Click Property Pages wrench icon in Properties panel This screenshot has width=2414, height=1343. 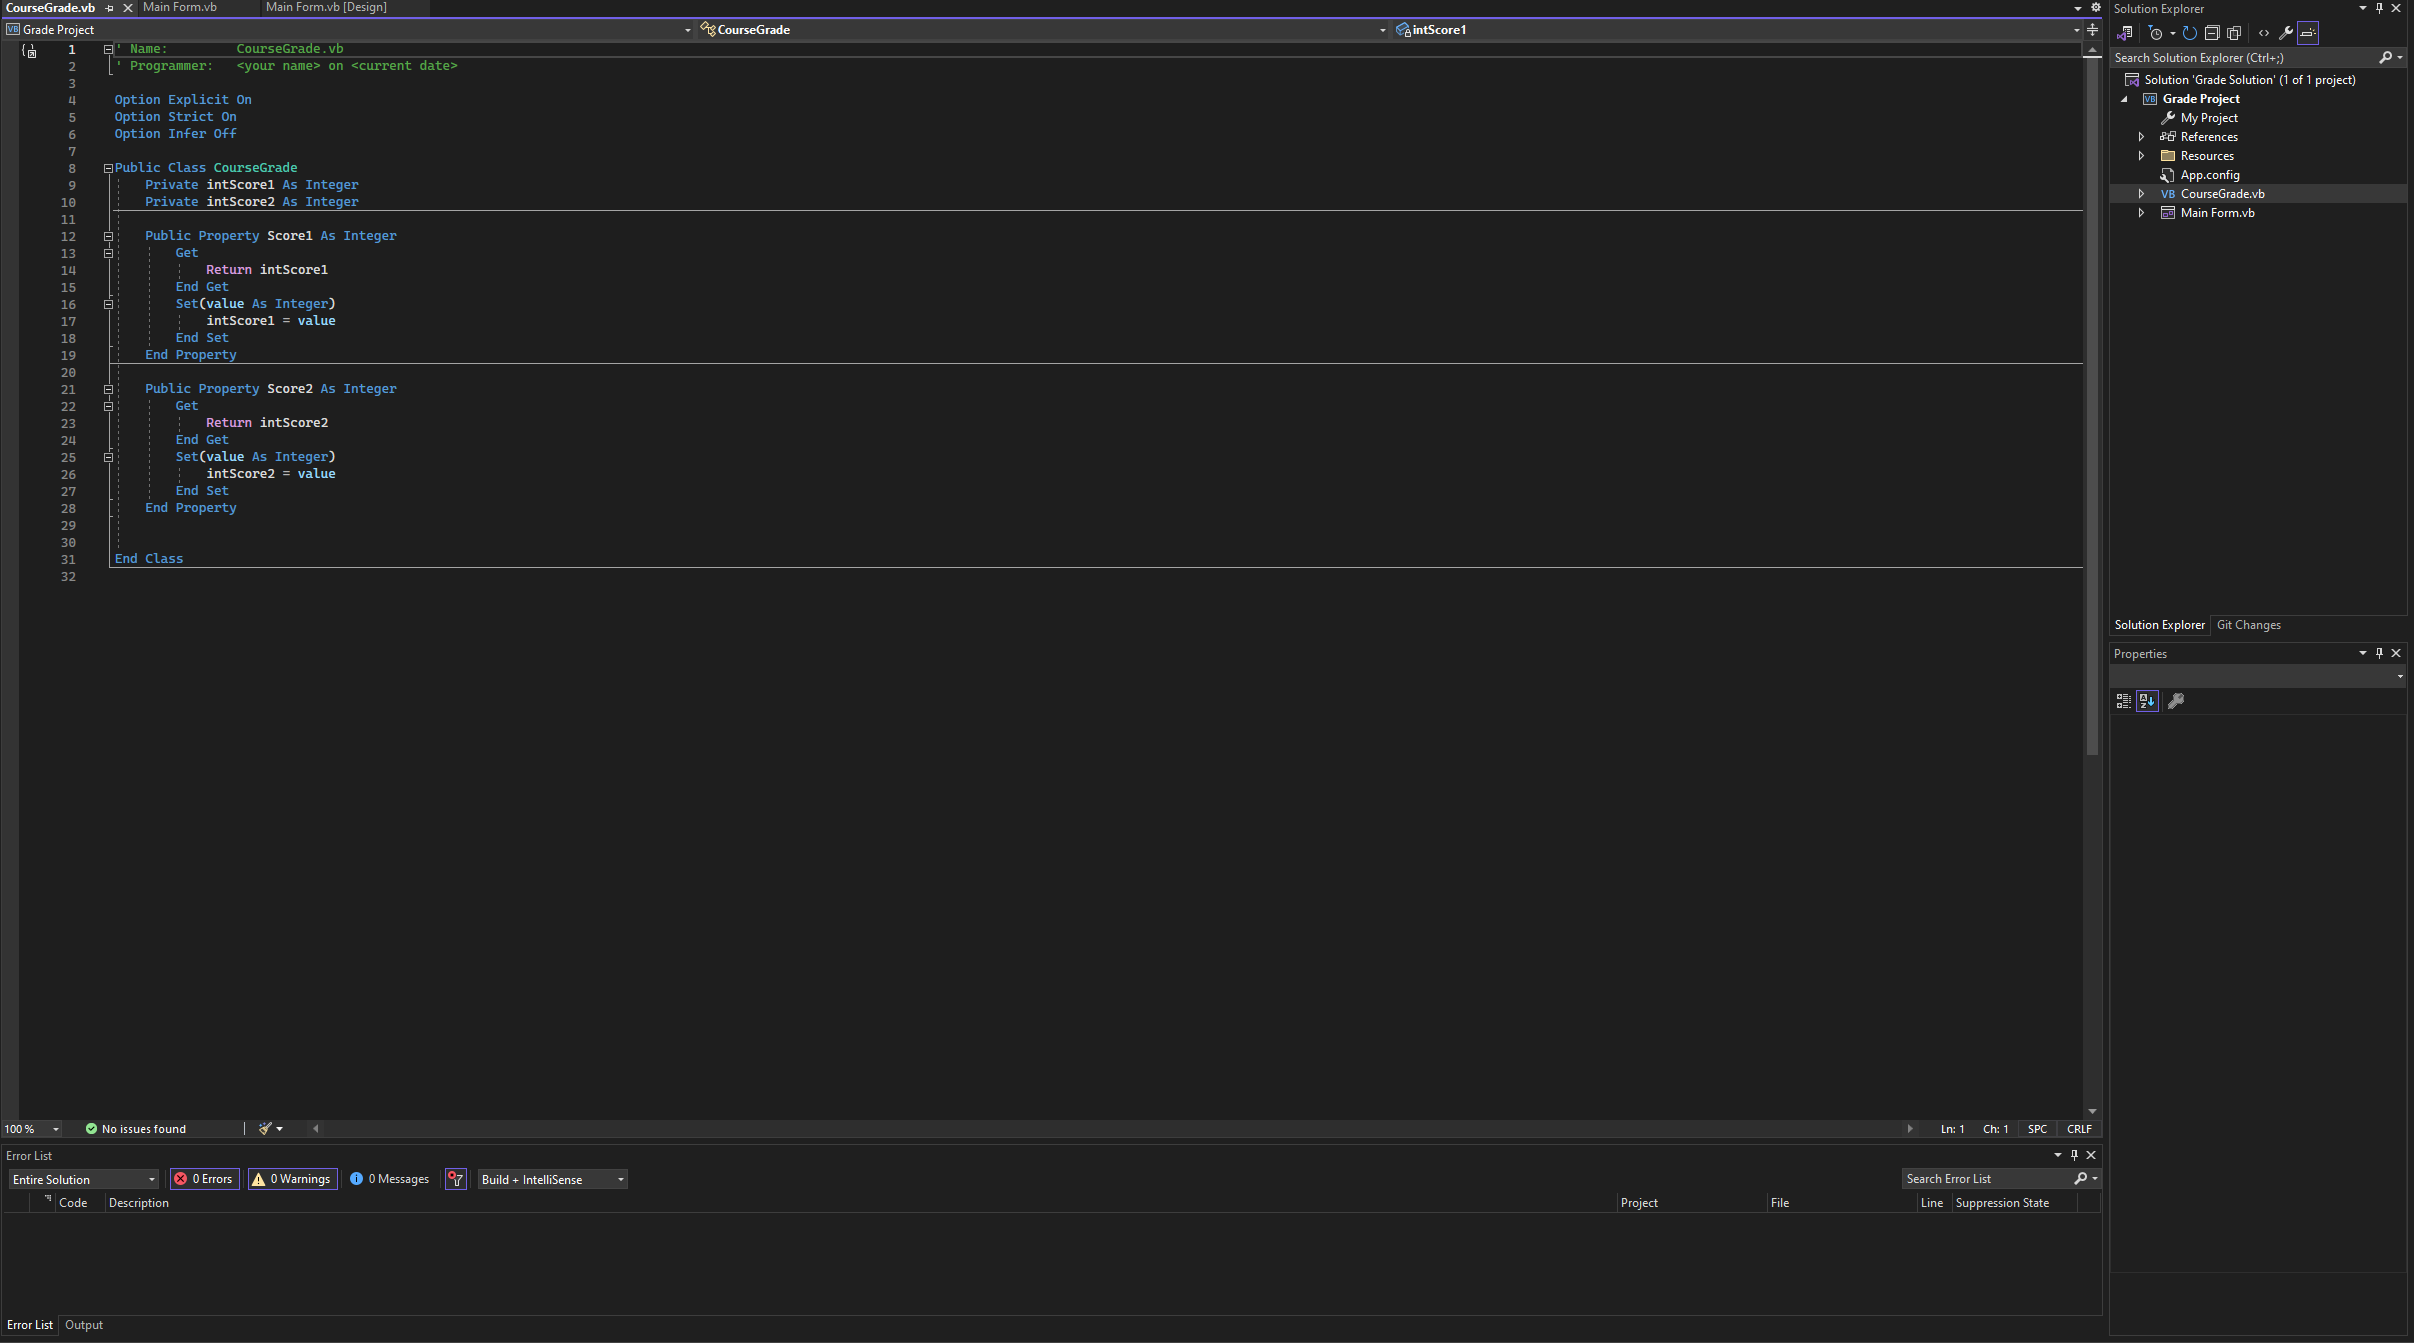pyautogui.click(x=2176, y=701)
